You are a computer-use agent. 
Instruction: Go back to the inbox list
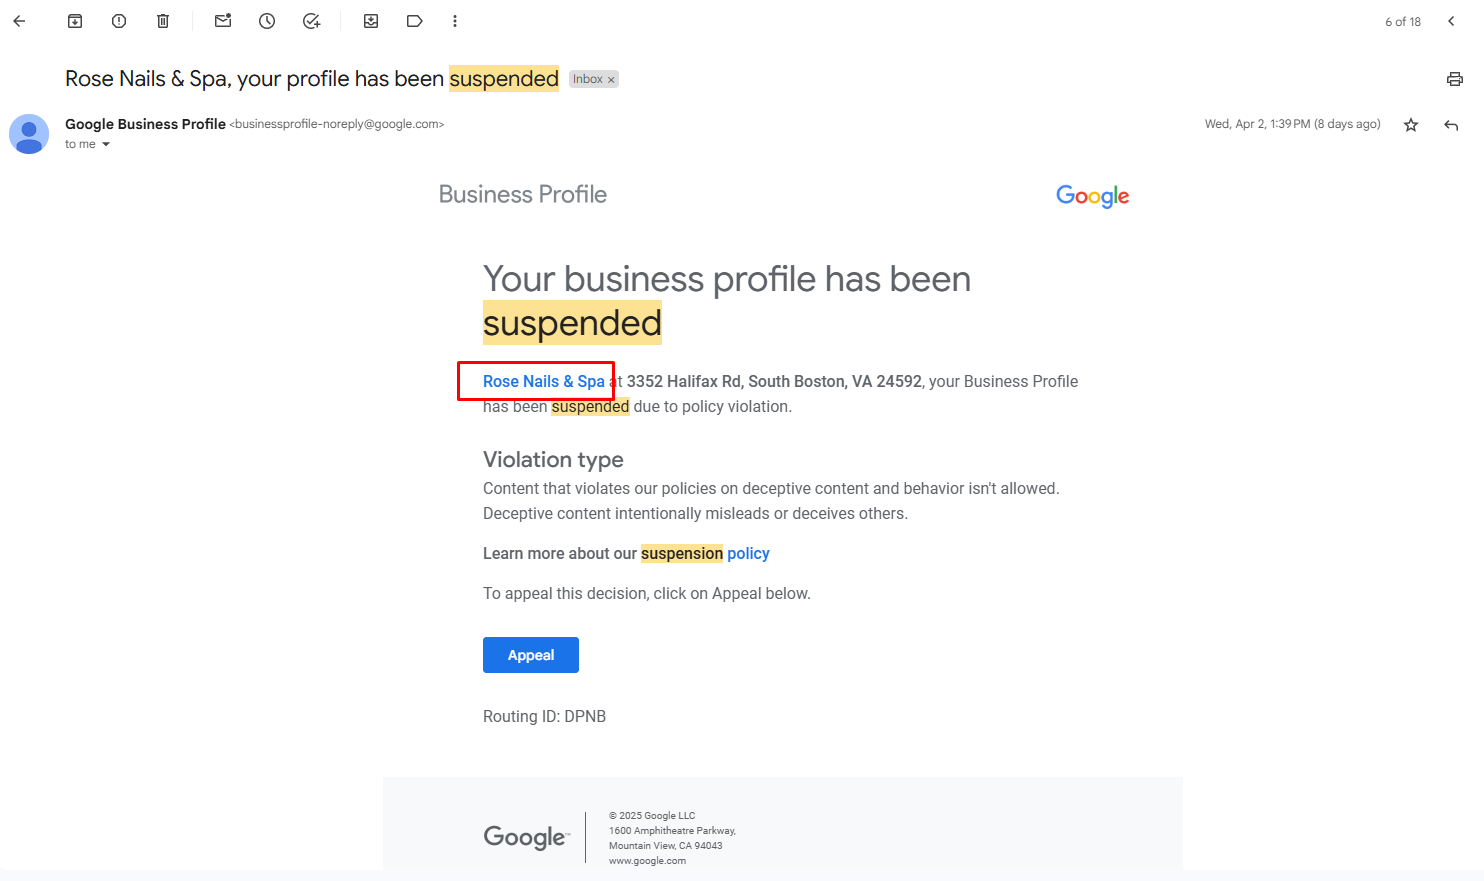19,21
